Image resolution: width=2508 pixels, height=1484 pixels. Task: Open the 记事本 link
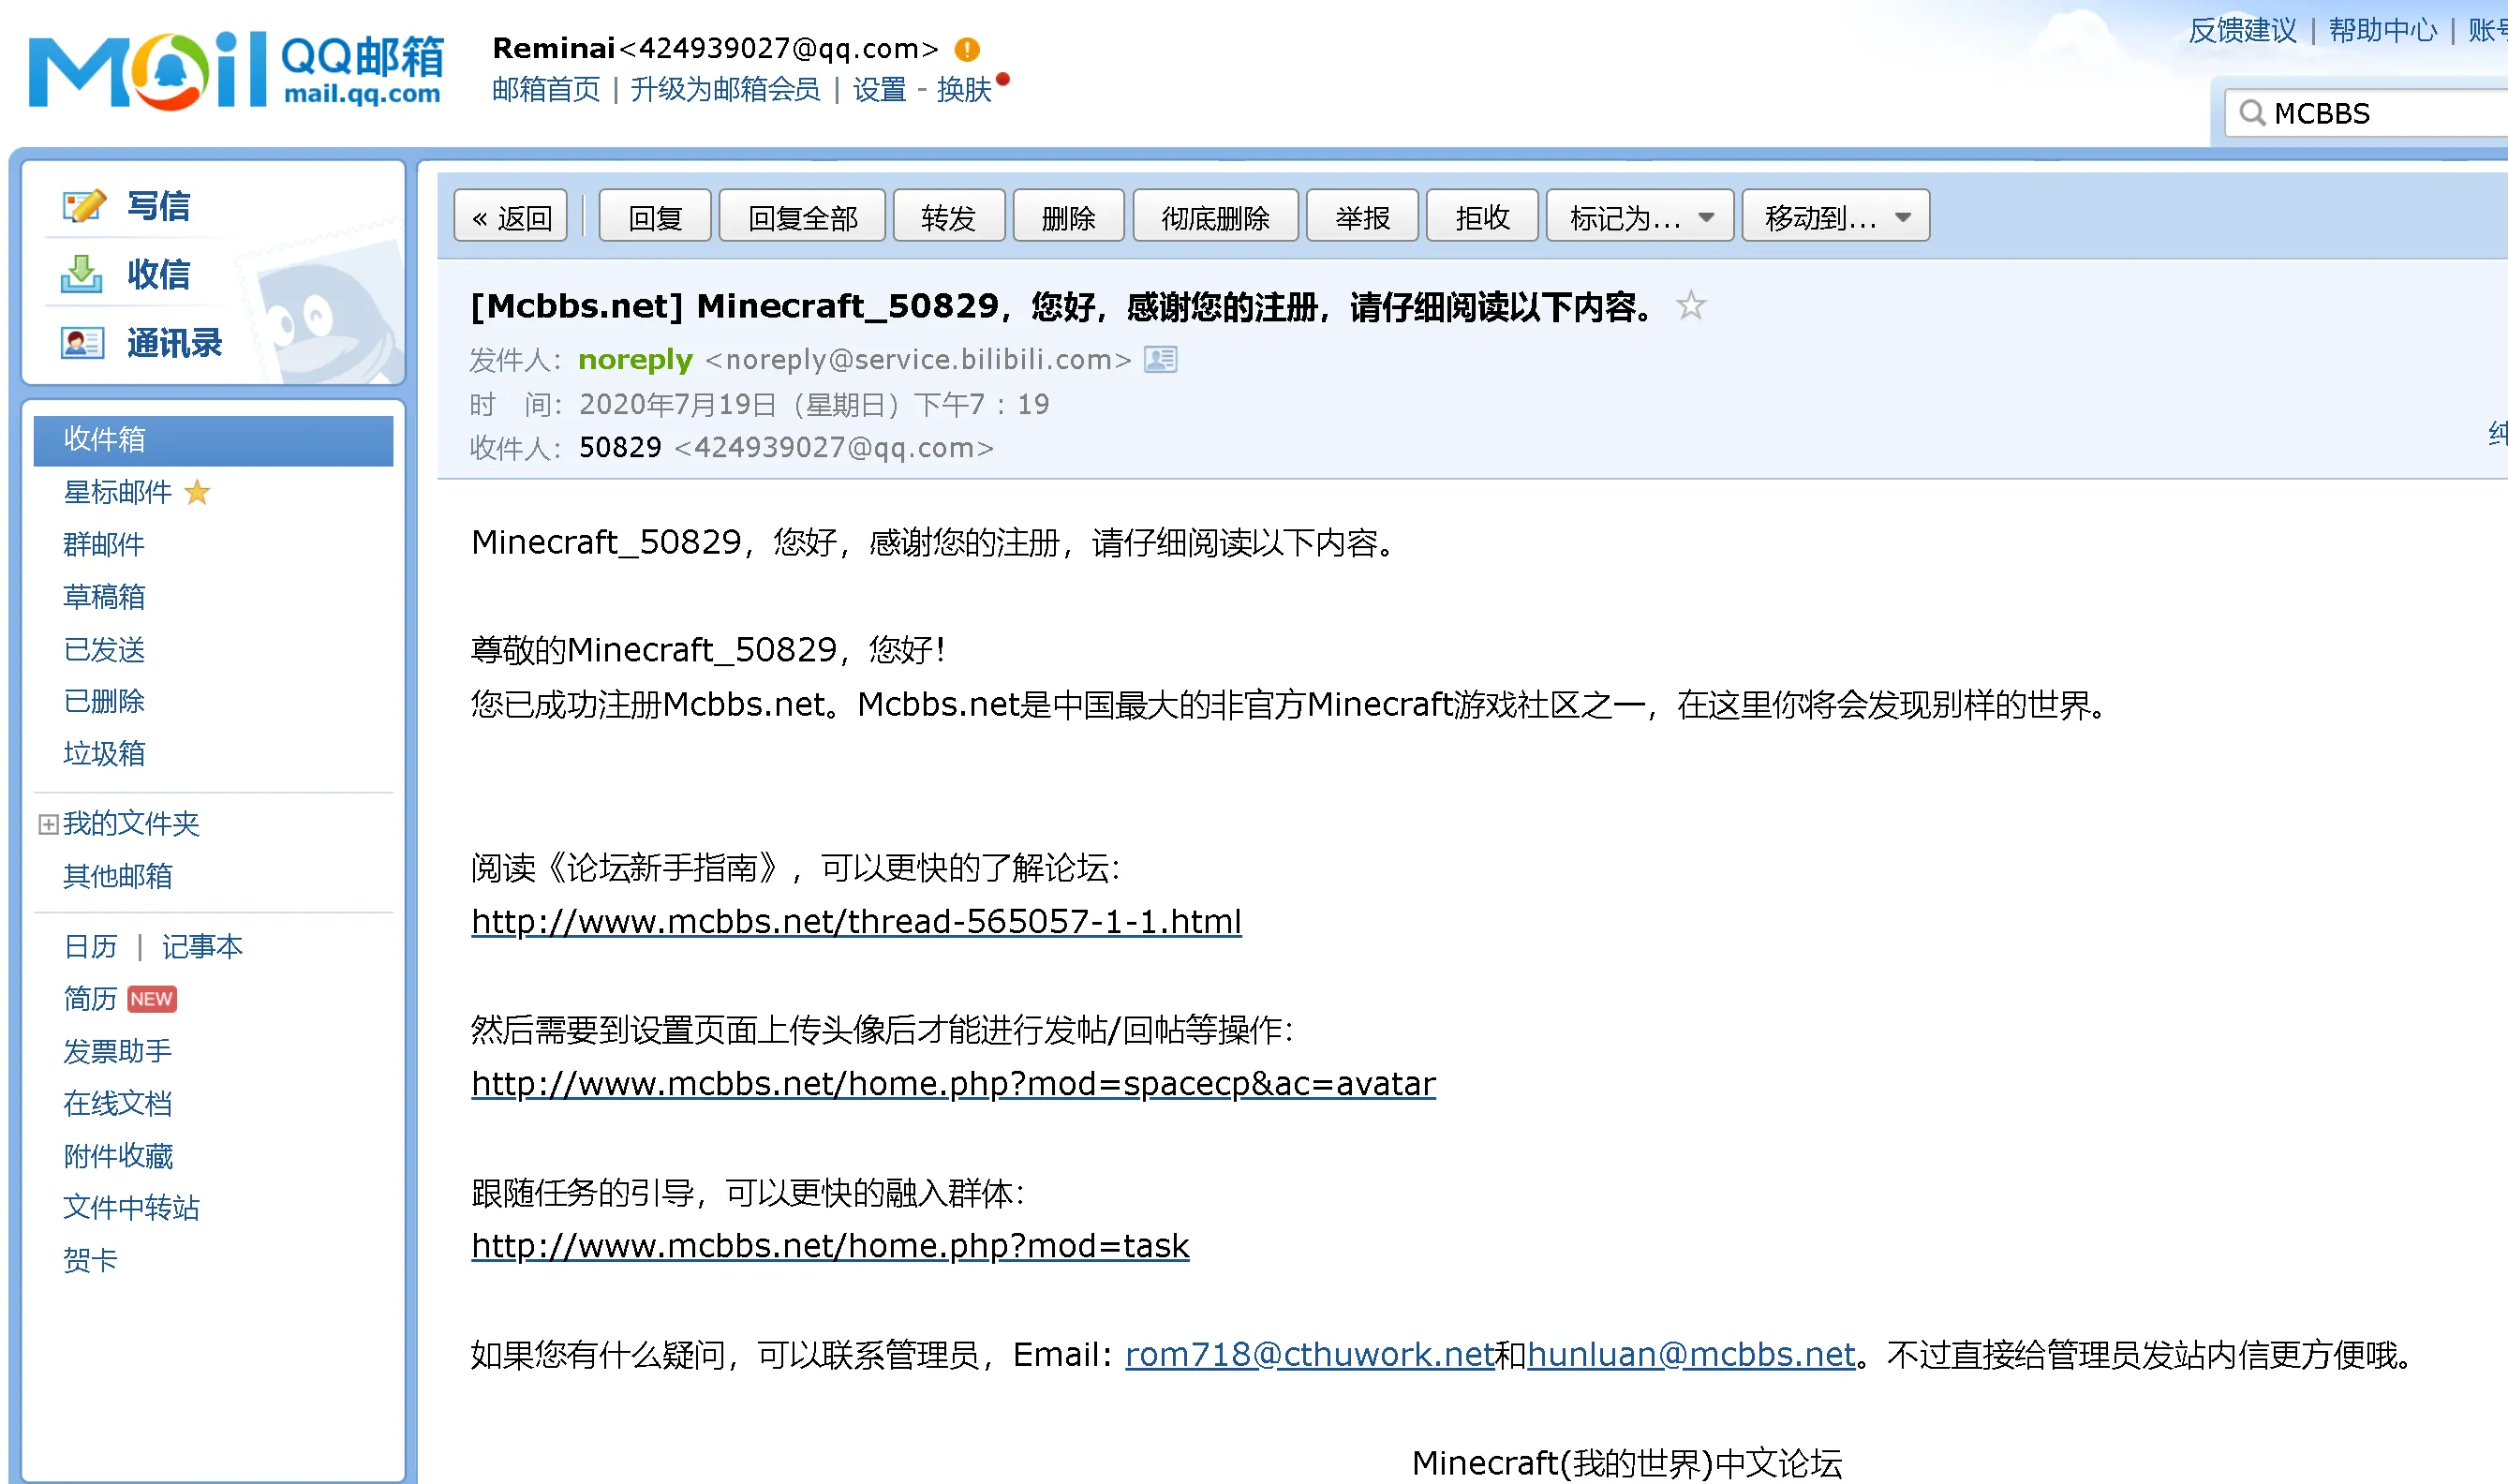pos(202,946)
